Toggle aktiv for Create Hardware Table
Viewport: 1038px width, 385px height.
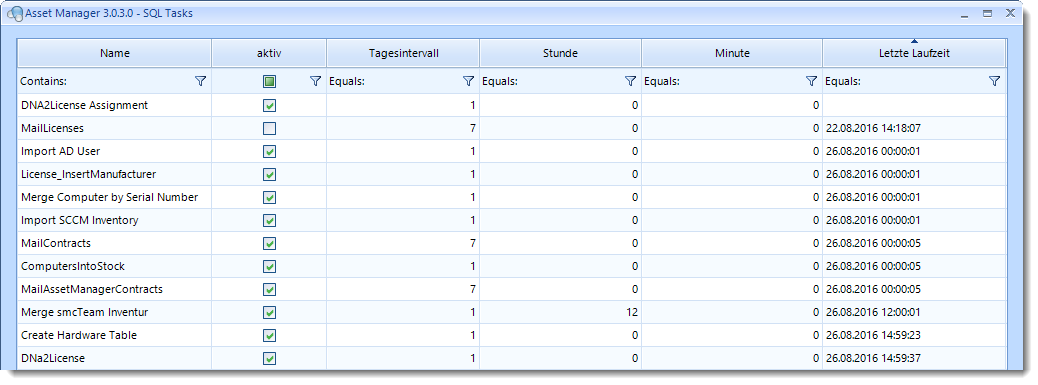tap(269, 335)
